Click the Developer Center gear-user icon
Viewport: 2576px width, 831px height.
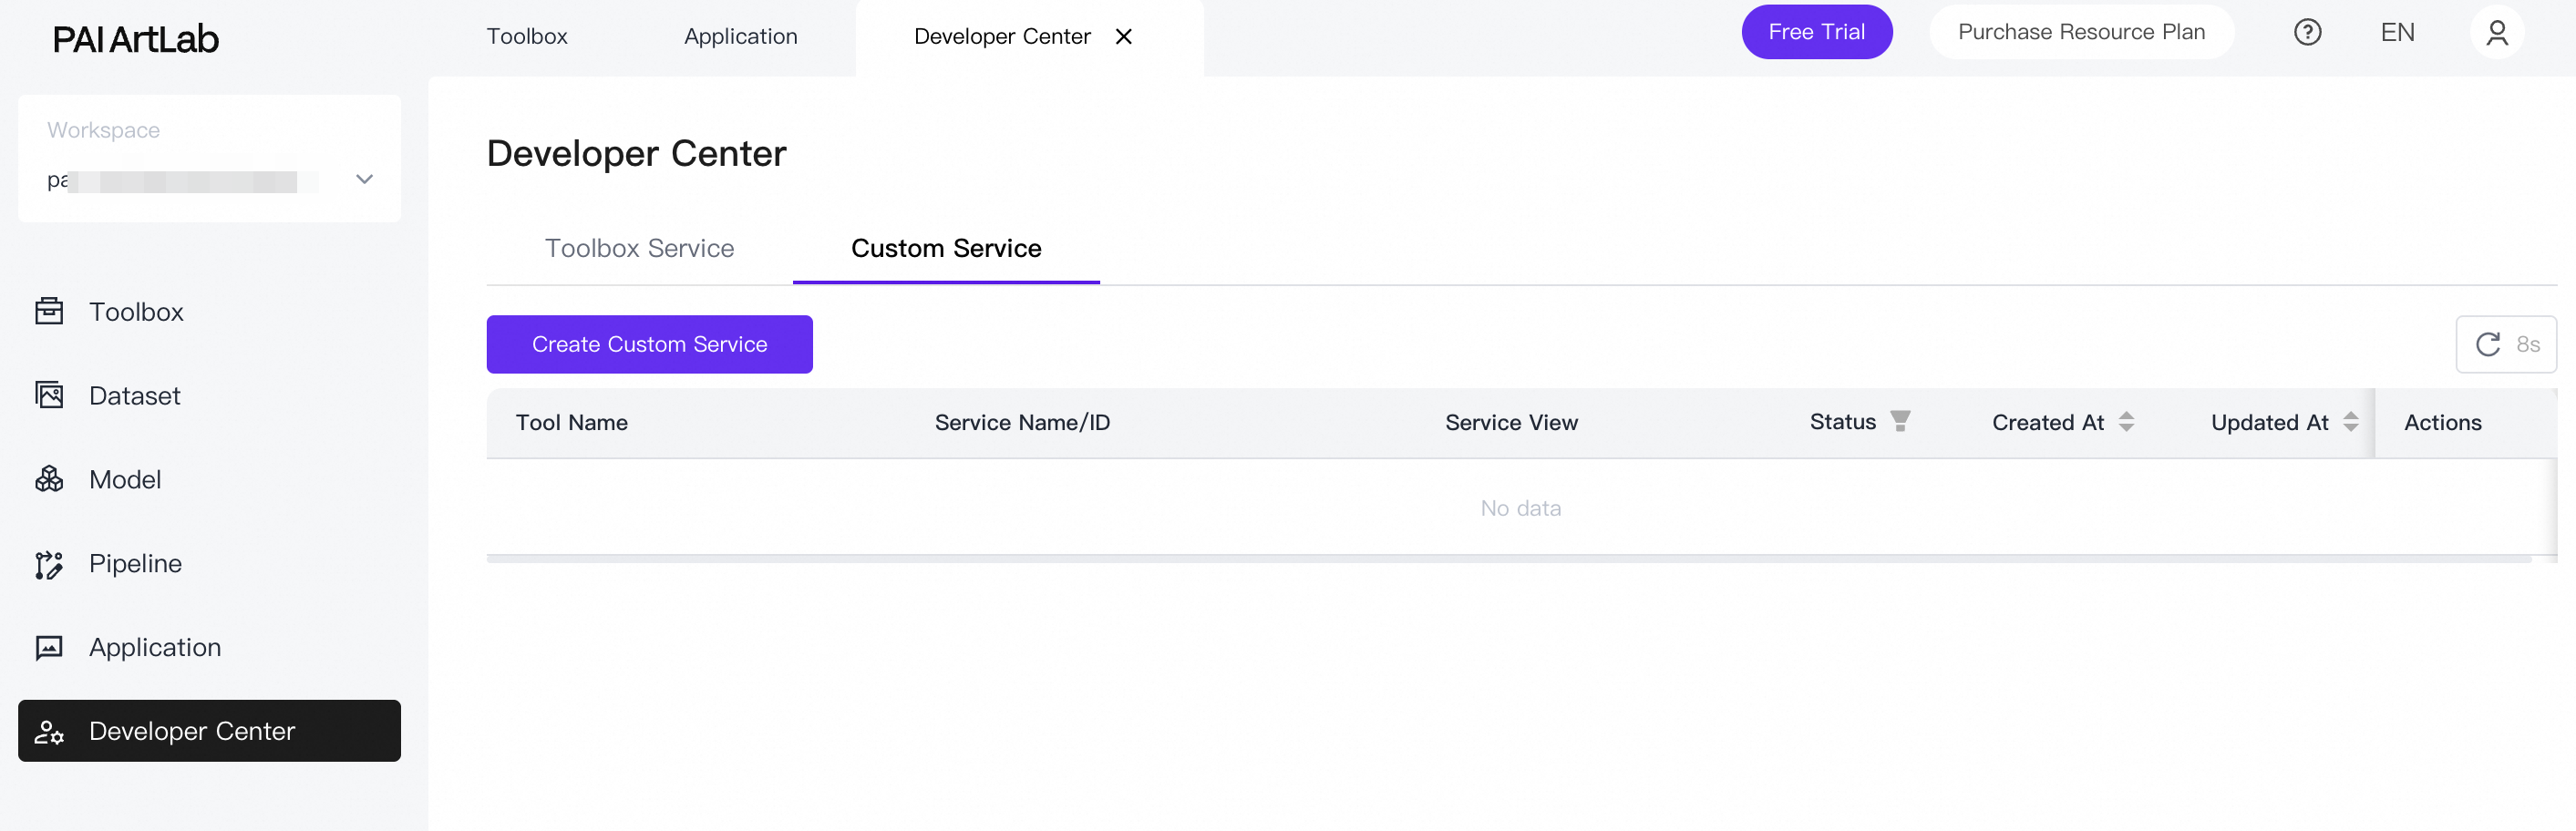[x=49, y=732]
